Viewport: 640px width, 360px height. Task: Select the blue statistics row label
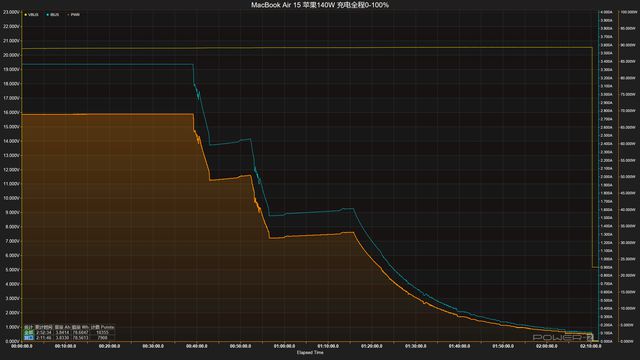tap(28, 338)
